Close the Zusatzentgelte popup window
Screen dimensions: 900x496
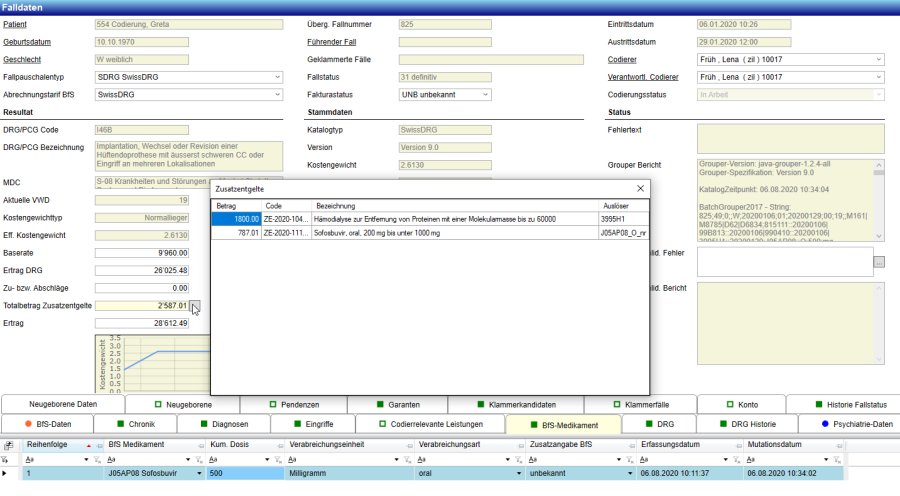click(640, 188)
